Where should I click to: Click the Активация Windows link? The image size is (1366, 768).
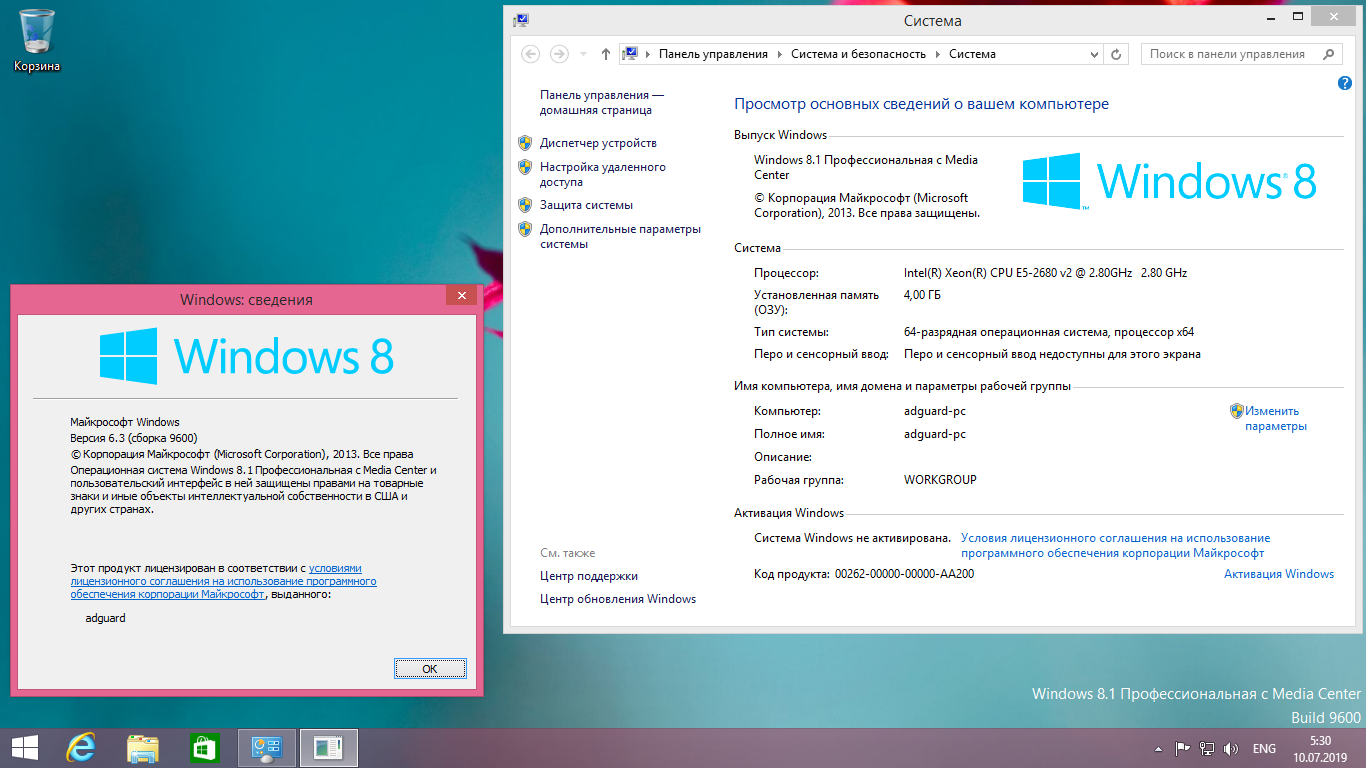point(1279,574)
